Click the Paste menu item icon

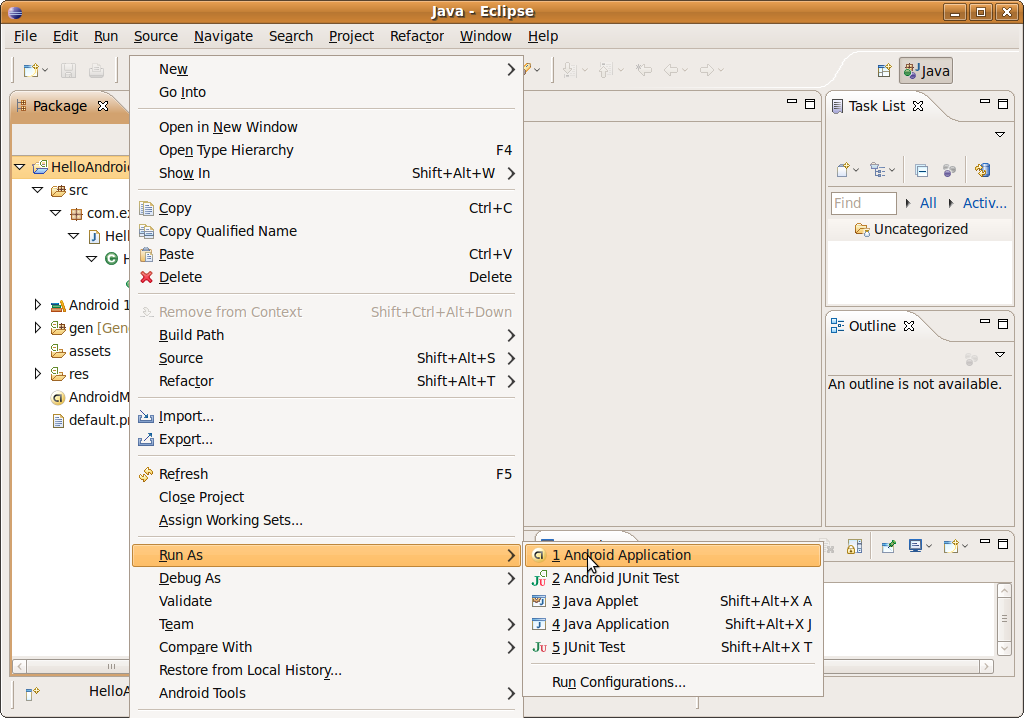[x=146, y=254]
